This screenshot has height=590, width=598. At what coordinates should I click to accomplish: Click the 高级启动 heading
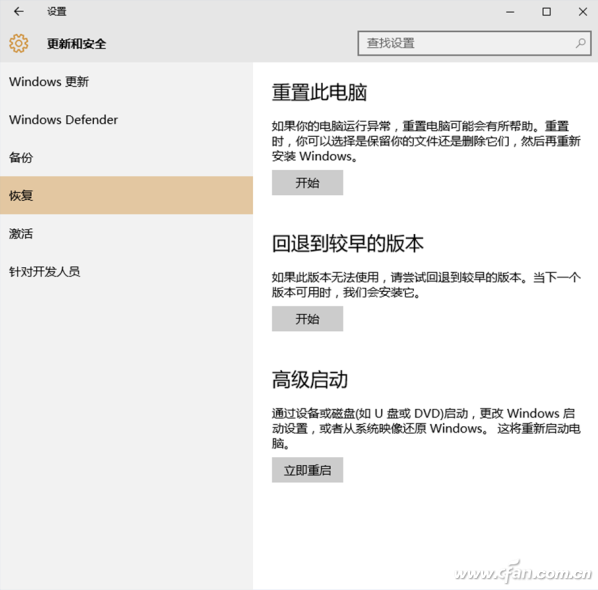click(x=310, y=379)
